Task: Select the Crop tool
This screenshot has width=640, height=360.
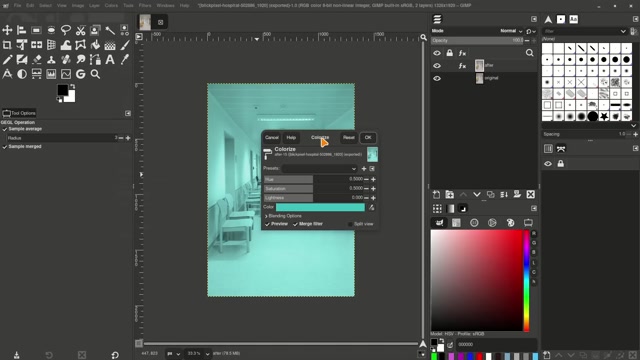Action: [7, 45]
